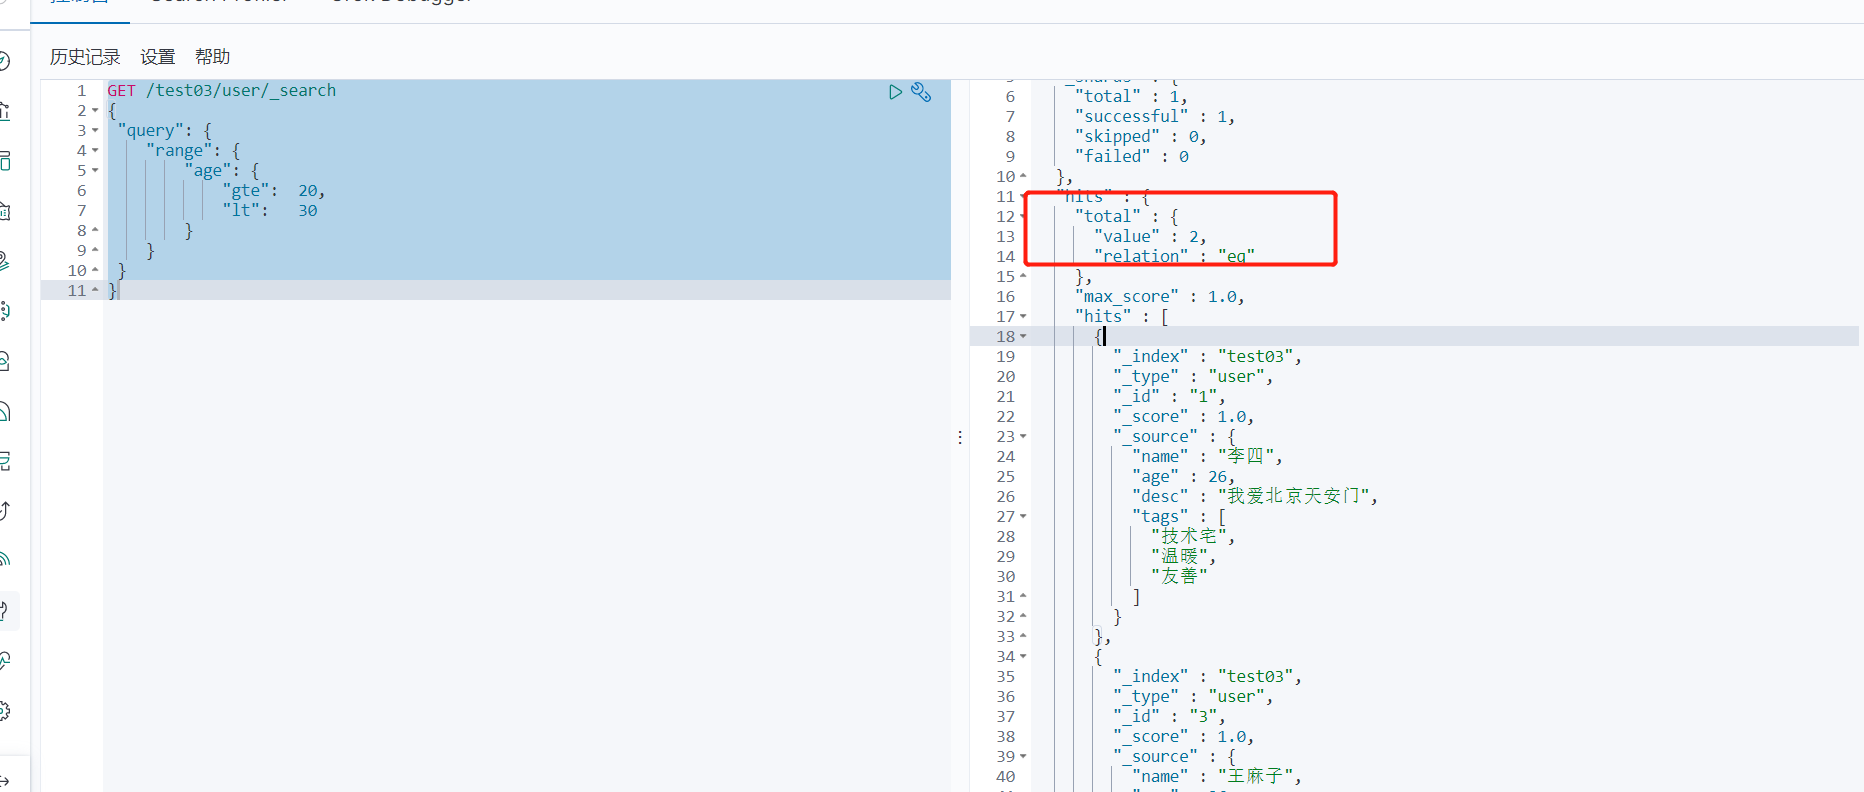
Task: Click "max_score" : 1.0 in the response
Action: (x=1160, y=296)
